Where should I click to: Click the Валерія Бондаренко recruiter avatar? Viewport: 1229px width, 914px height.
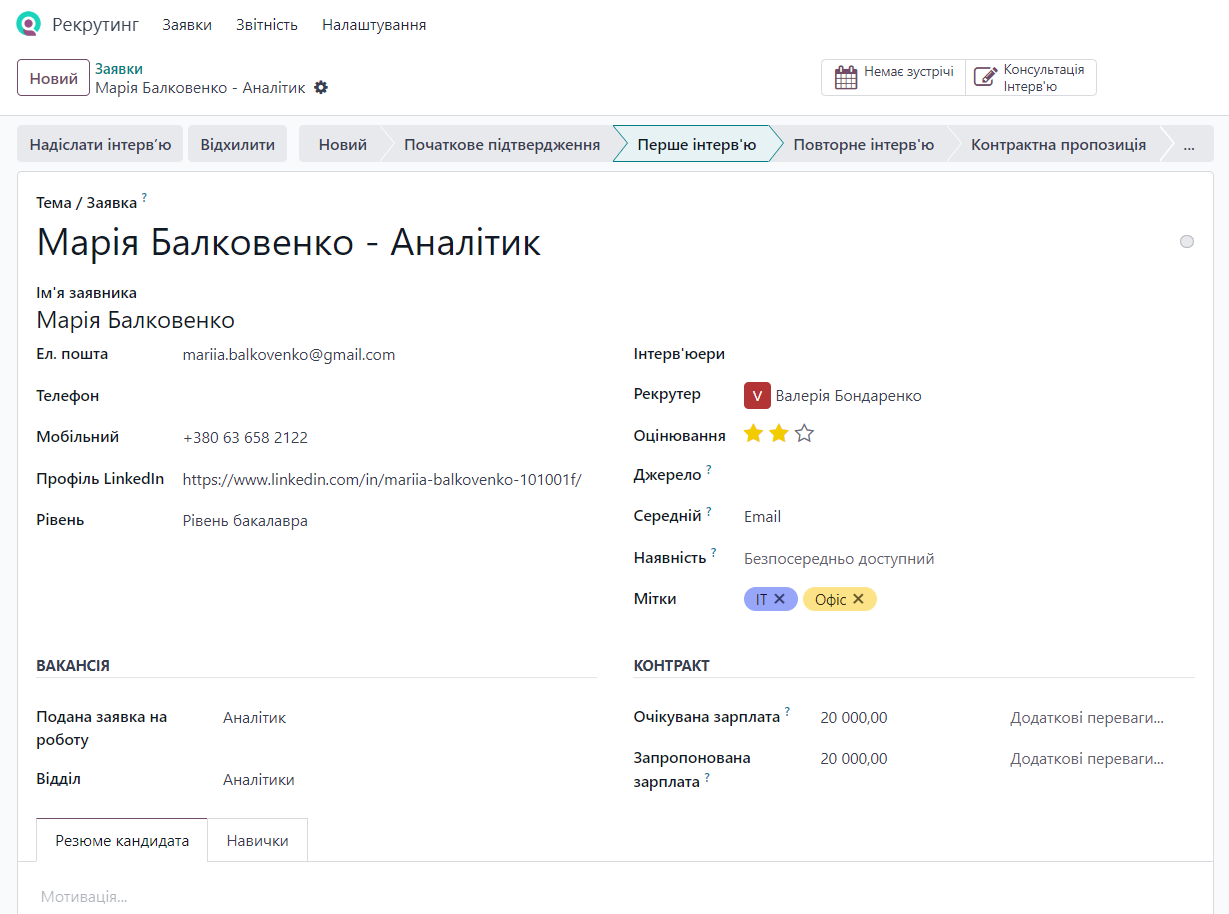tap(757, 396)
